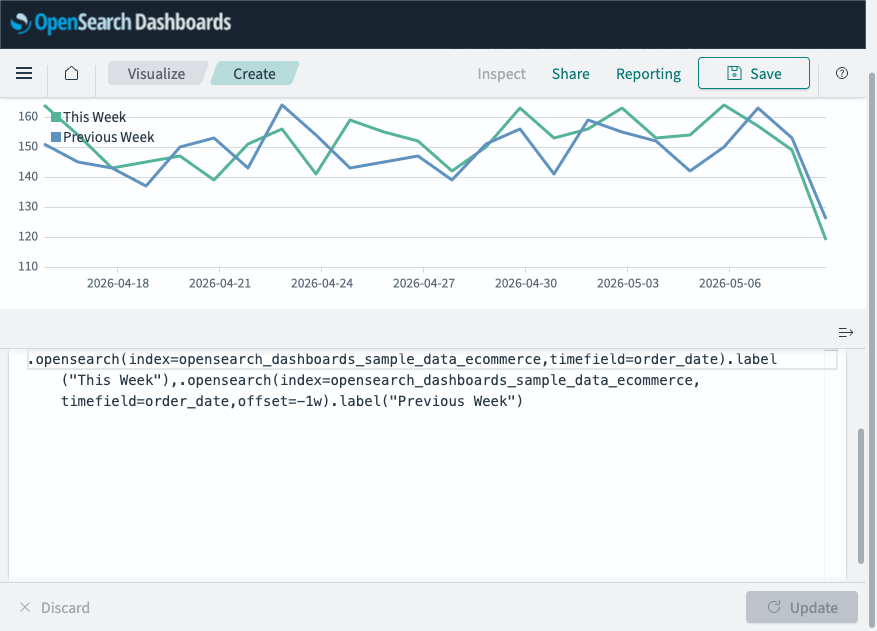This screenshot has width=877, height=631.
Task: Click the OpenSearch Dashboards logo
Action: [x=121, y=23]
